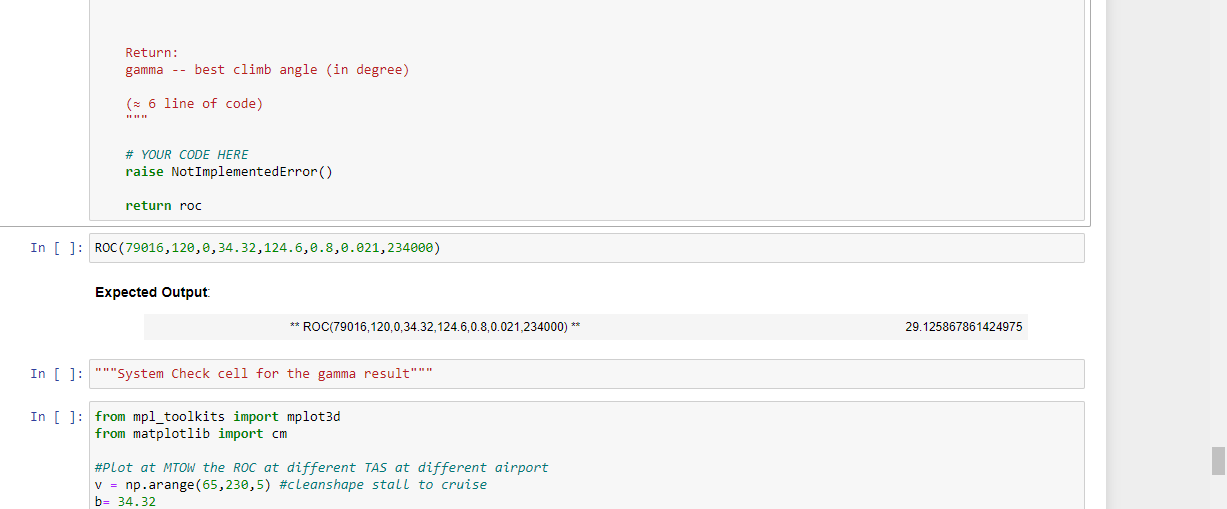Click the '(≈ 6 line of code)' text
This screenshot has width=1227, height=509.
coord(194,104)
